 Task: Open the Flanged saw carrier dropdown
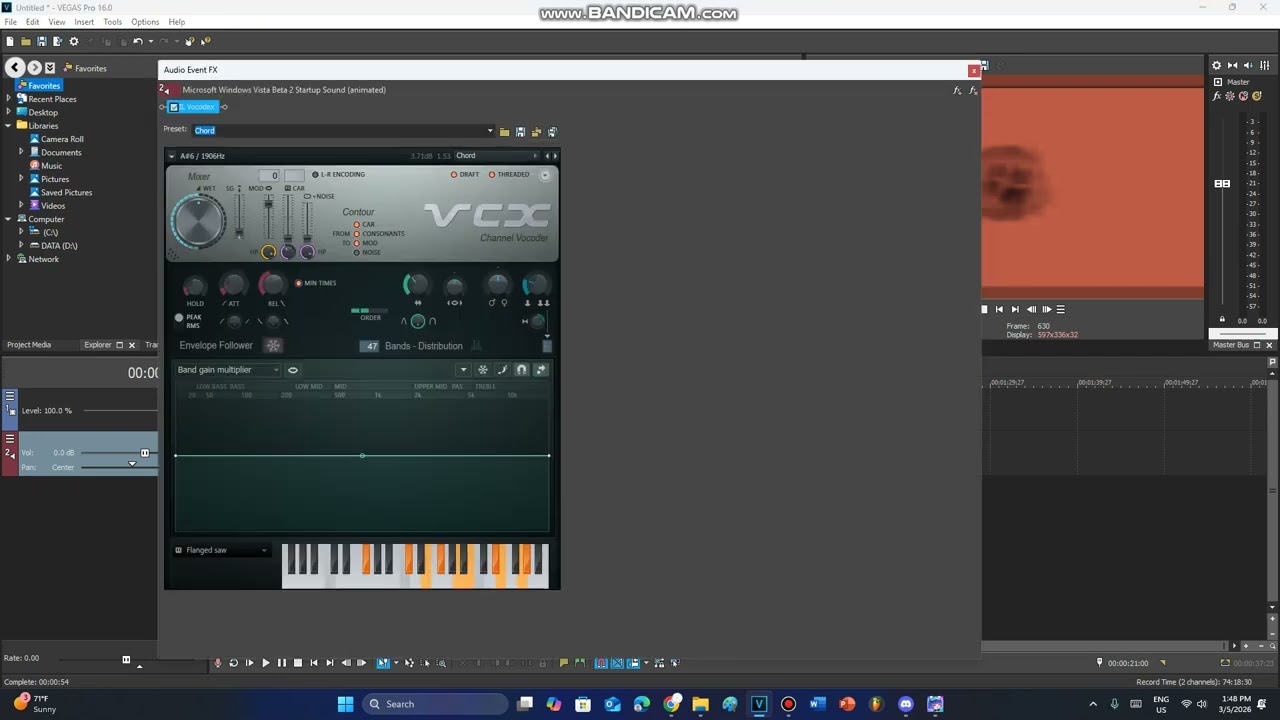pos(222,551)
